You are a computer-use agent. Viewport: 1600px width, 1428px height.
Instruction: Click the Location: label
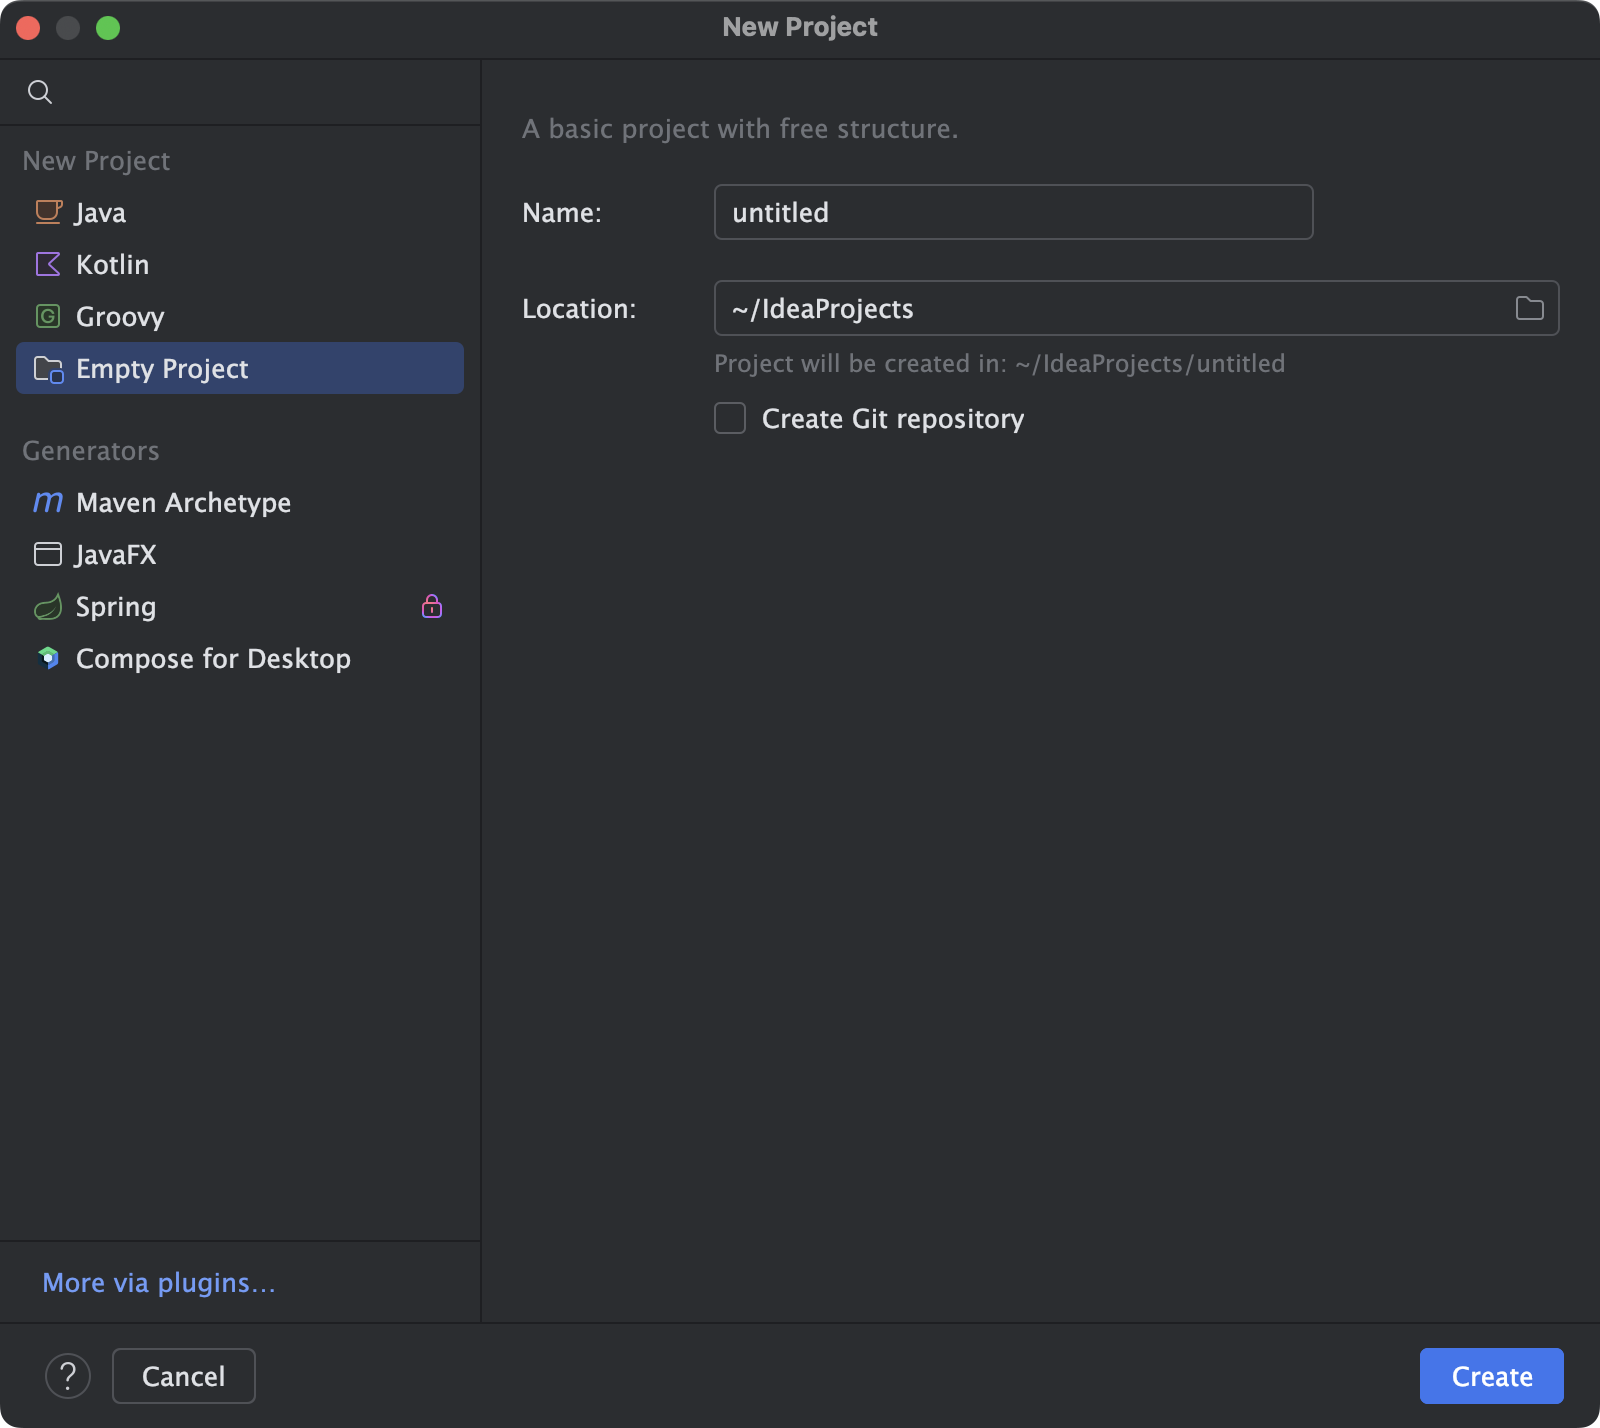tap(579, 309)
